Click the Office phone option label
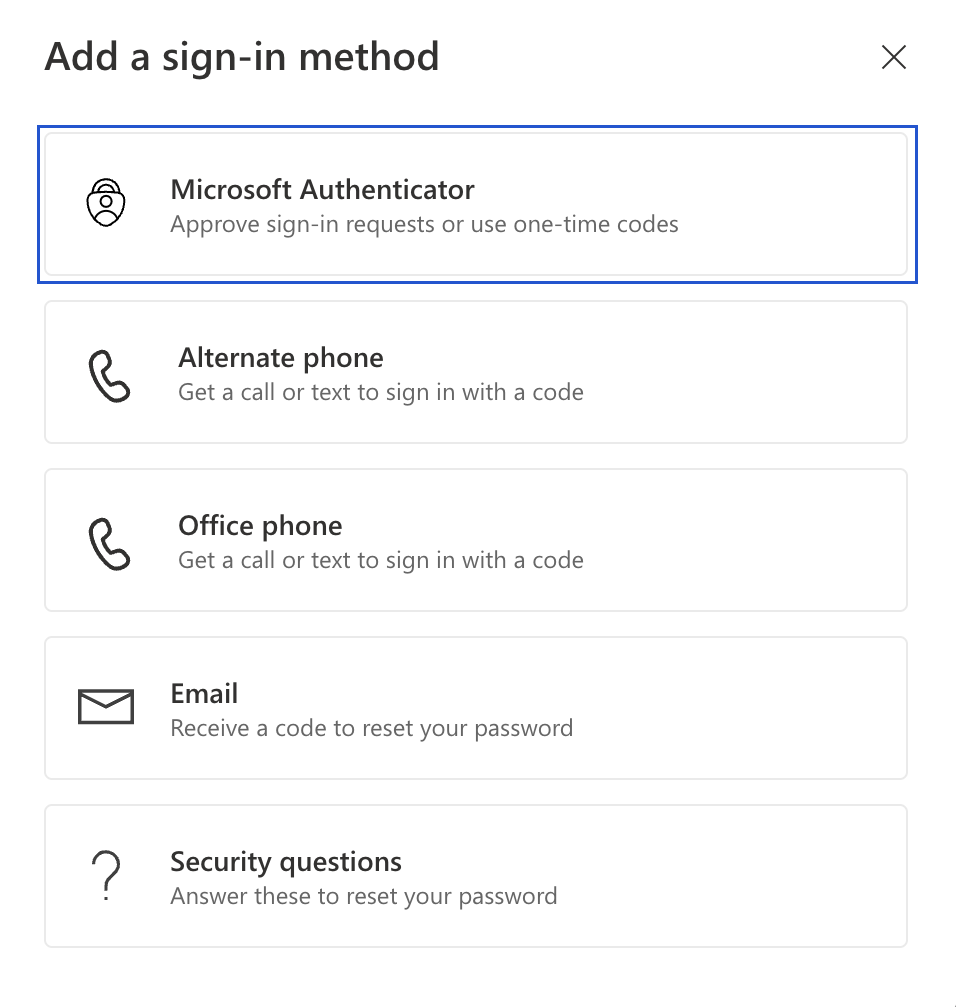The height and width of the screenshot is (1007, 956). coord(259,525)
